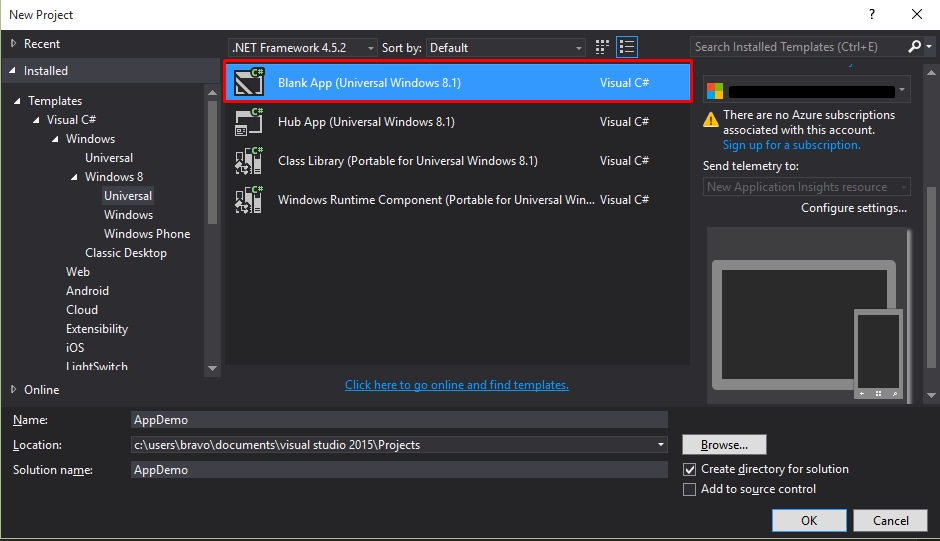The height and width of the screenshot is (541, 940).
Task: Open search options dropdown arrow
Action: pyautogui.click(x=929, y=47)
